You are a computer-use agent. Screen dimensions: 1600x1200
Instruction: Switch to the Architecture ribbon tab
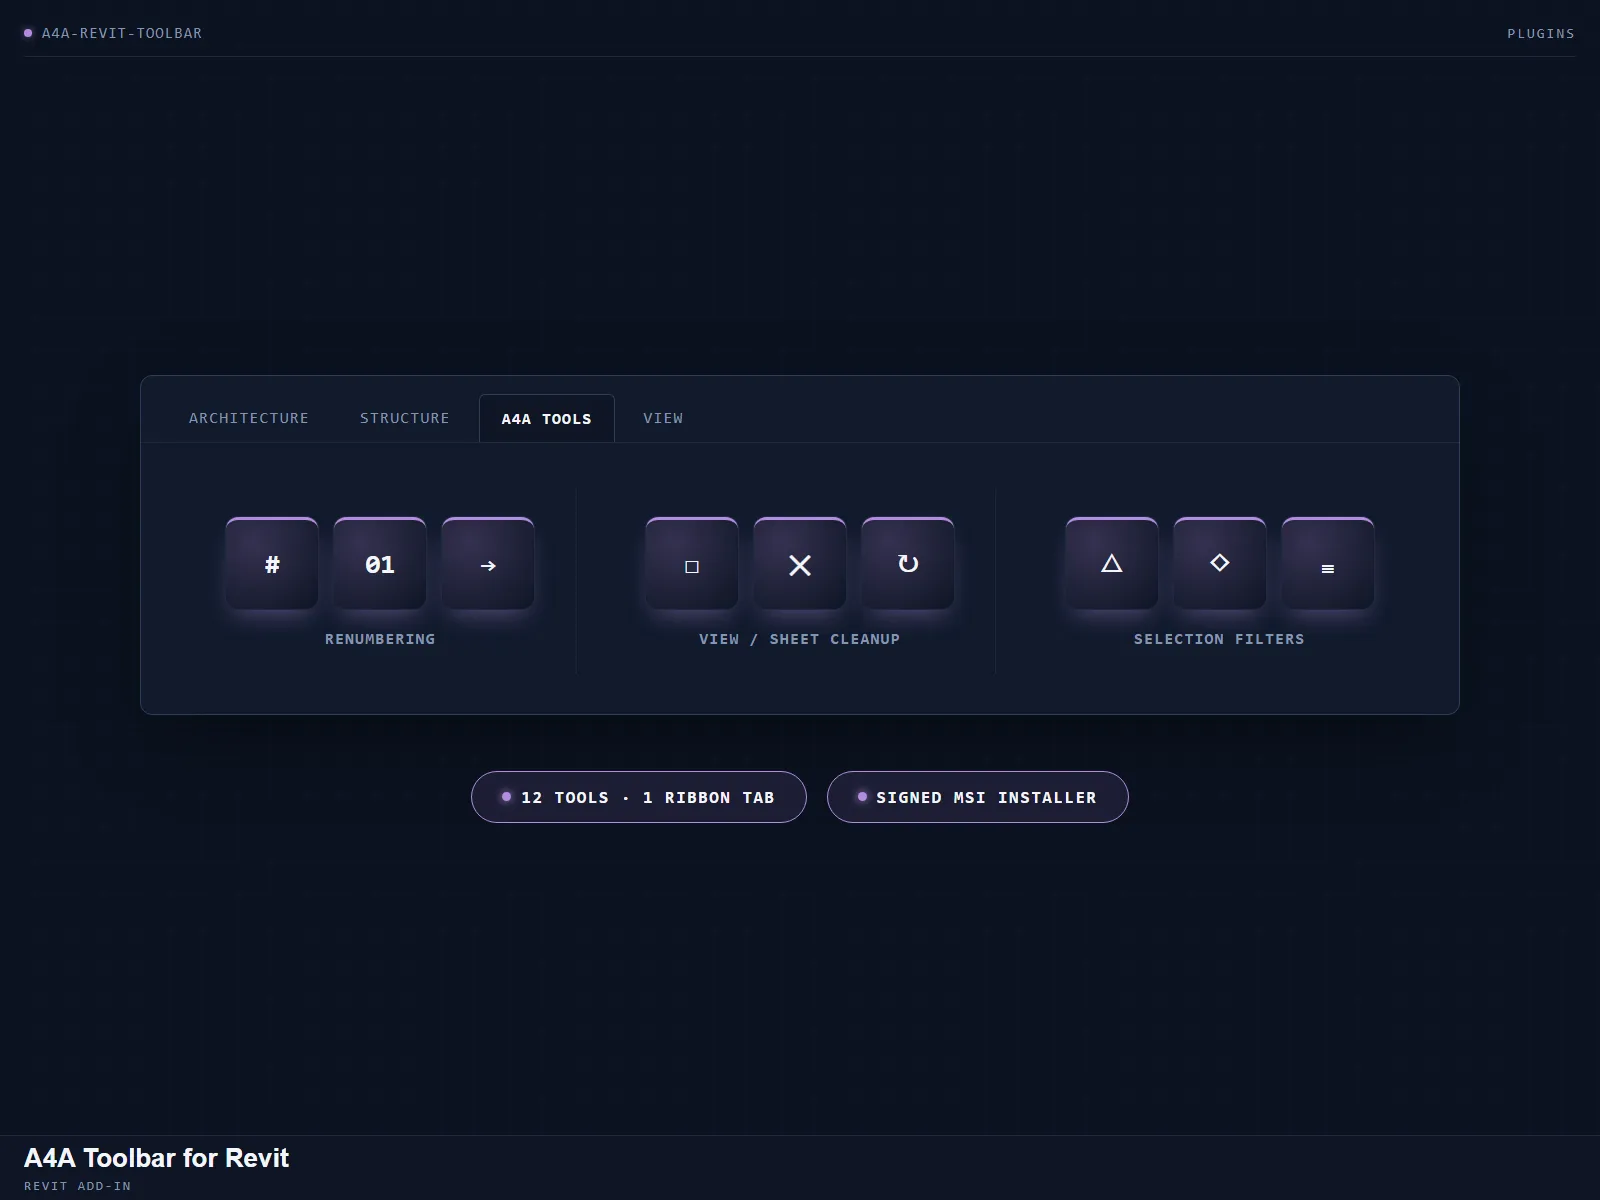click(249, 418)
